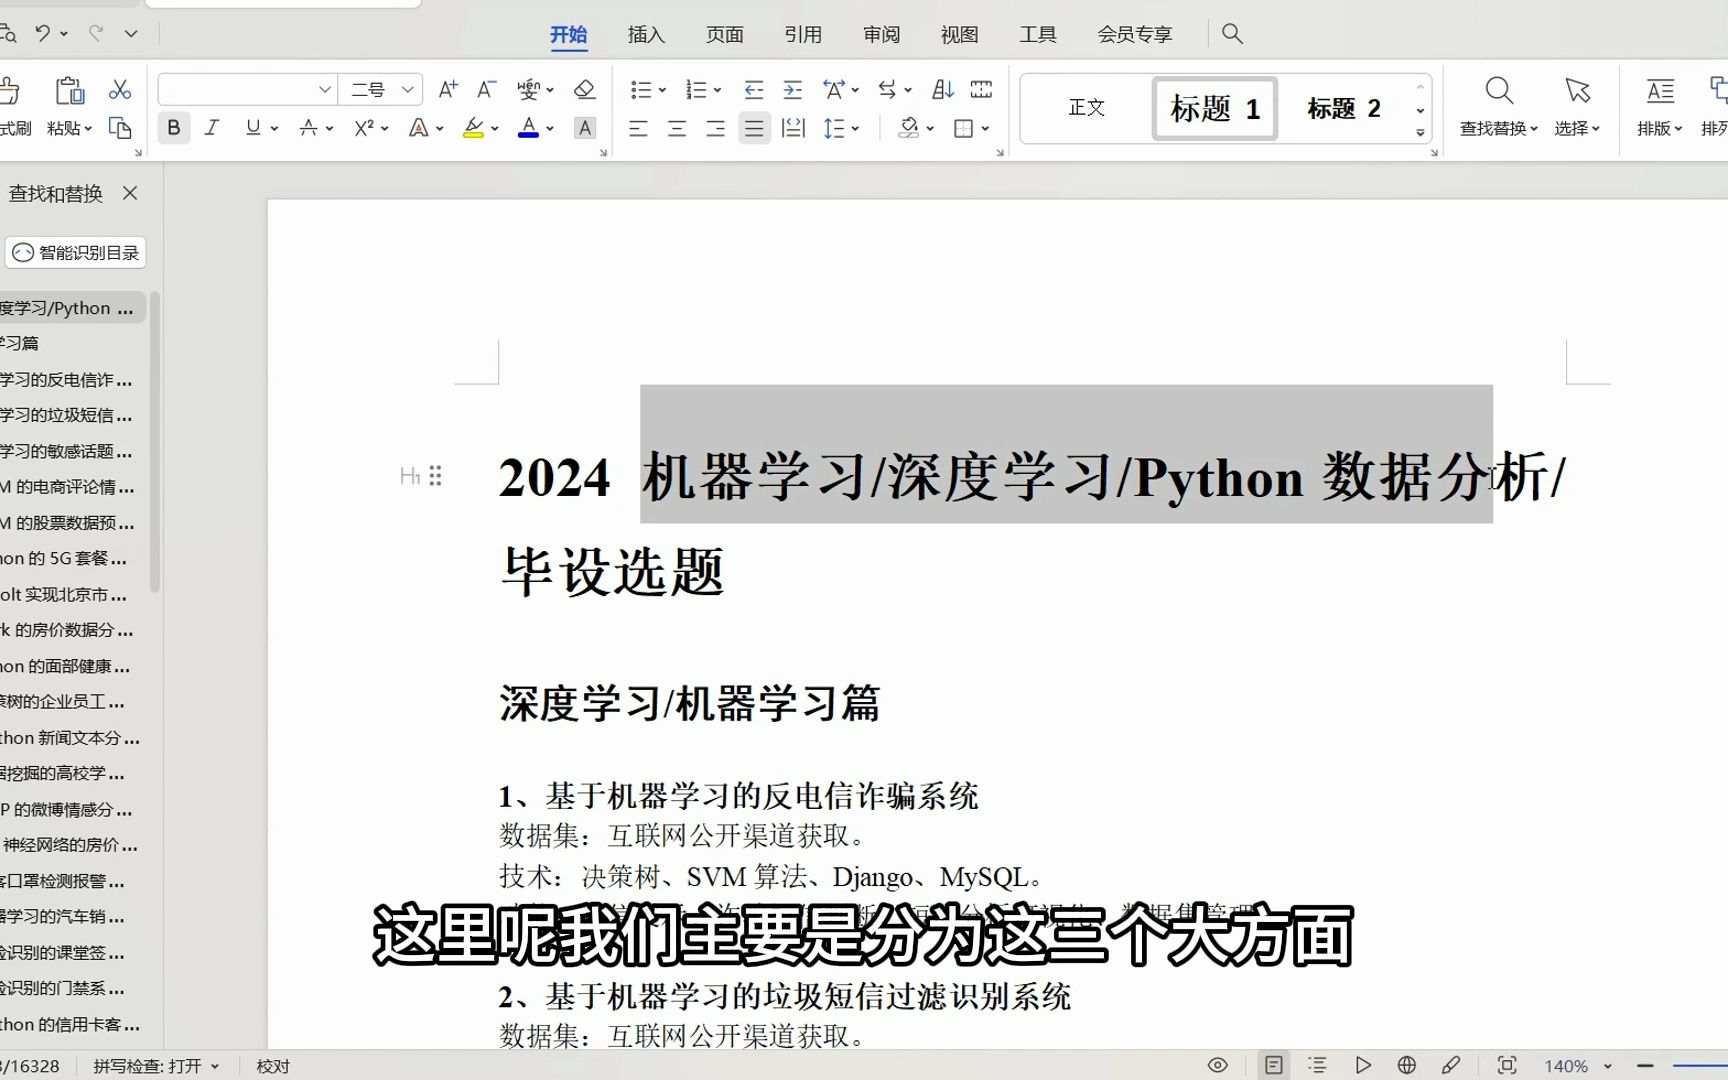
Task: Decrease indent icon in paragraph group
Action: (754, 90)
